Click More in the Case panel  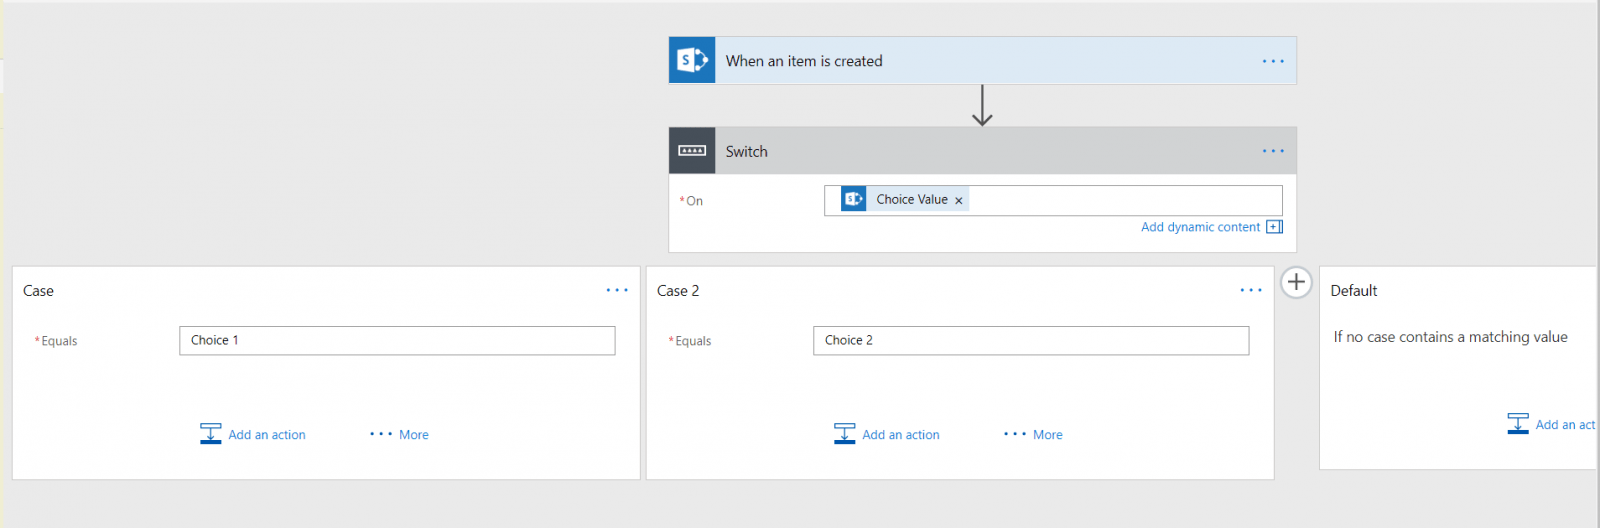tap(400, 435)
